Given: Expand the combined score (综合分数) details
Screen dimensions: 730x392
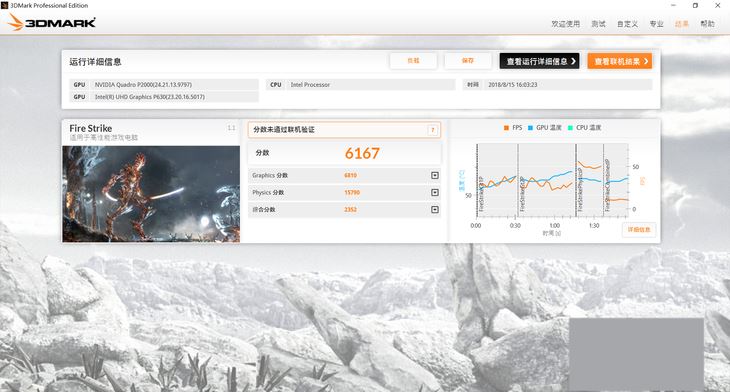Looking at the screenshot, I should 435,210.
